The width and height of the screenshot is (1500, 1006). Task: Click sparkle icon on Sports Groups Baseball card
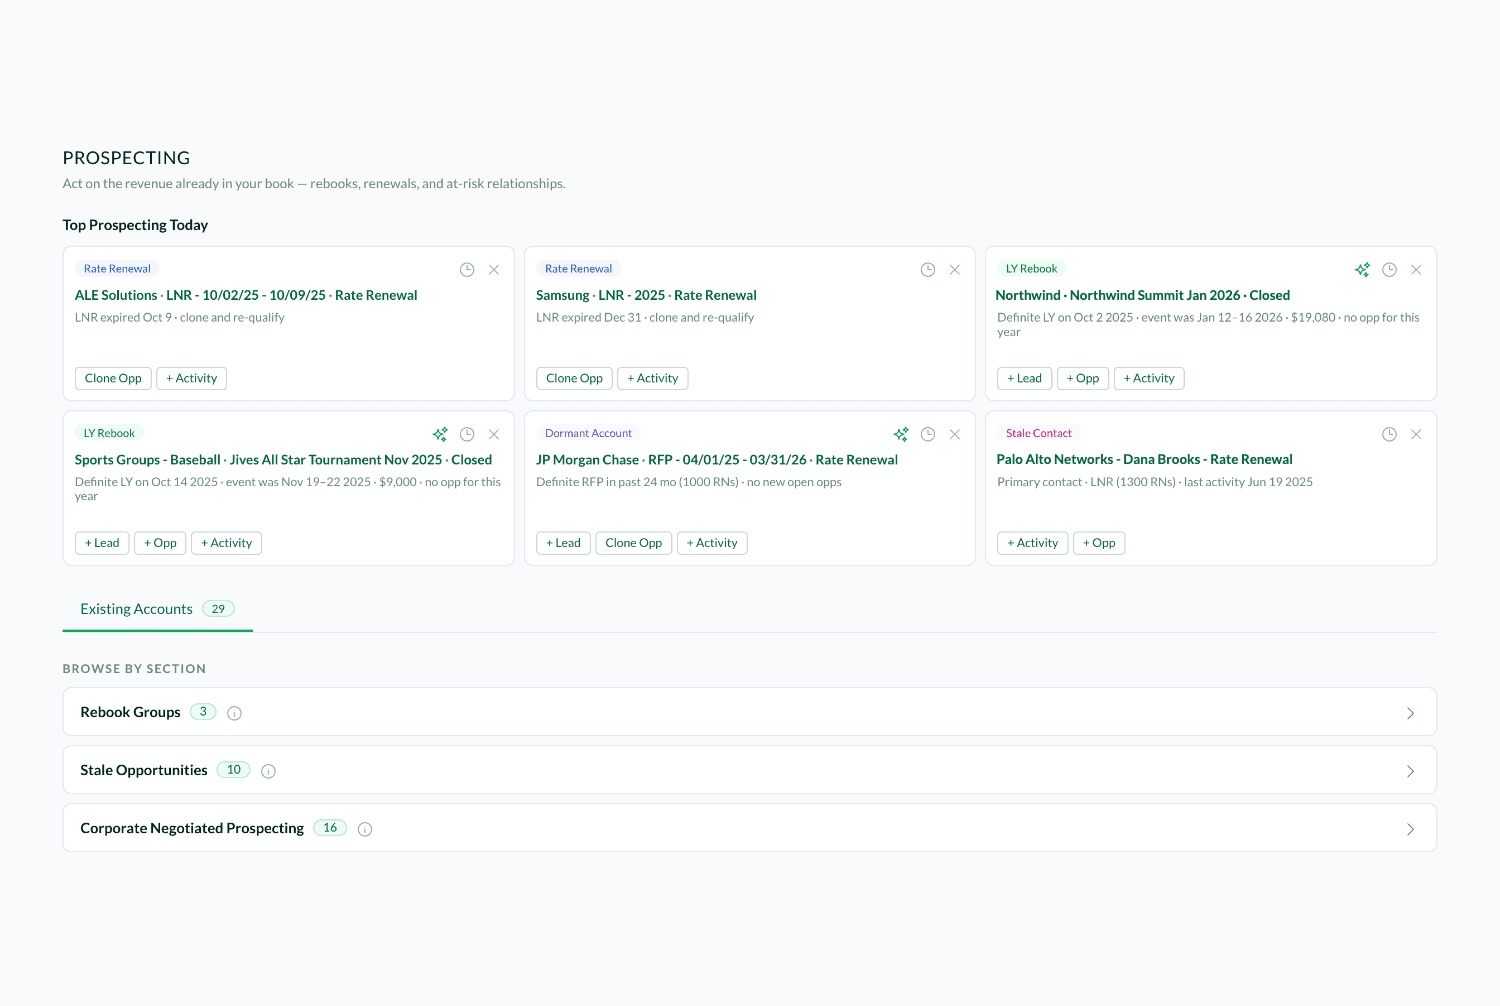(440, 434)
